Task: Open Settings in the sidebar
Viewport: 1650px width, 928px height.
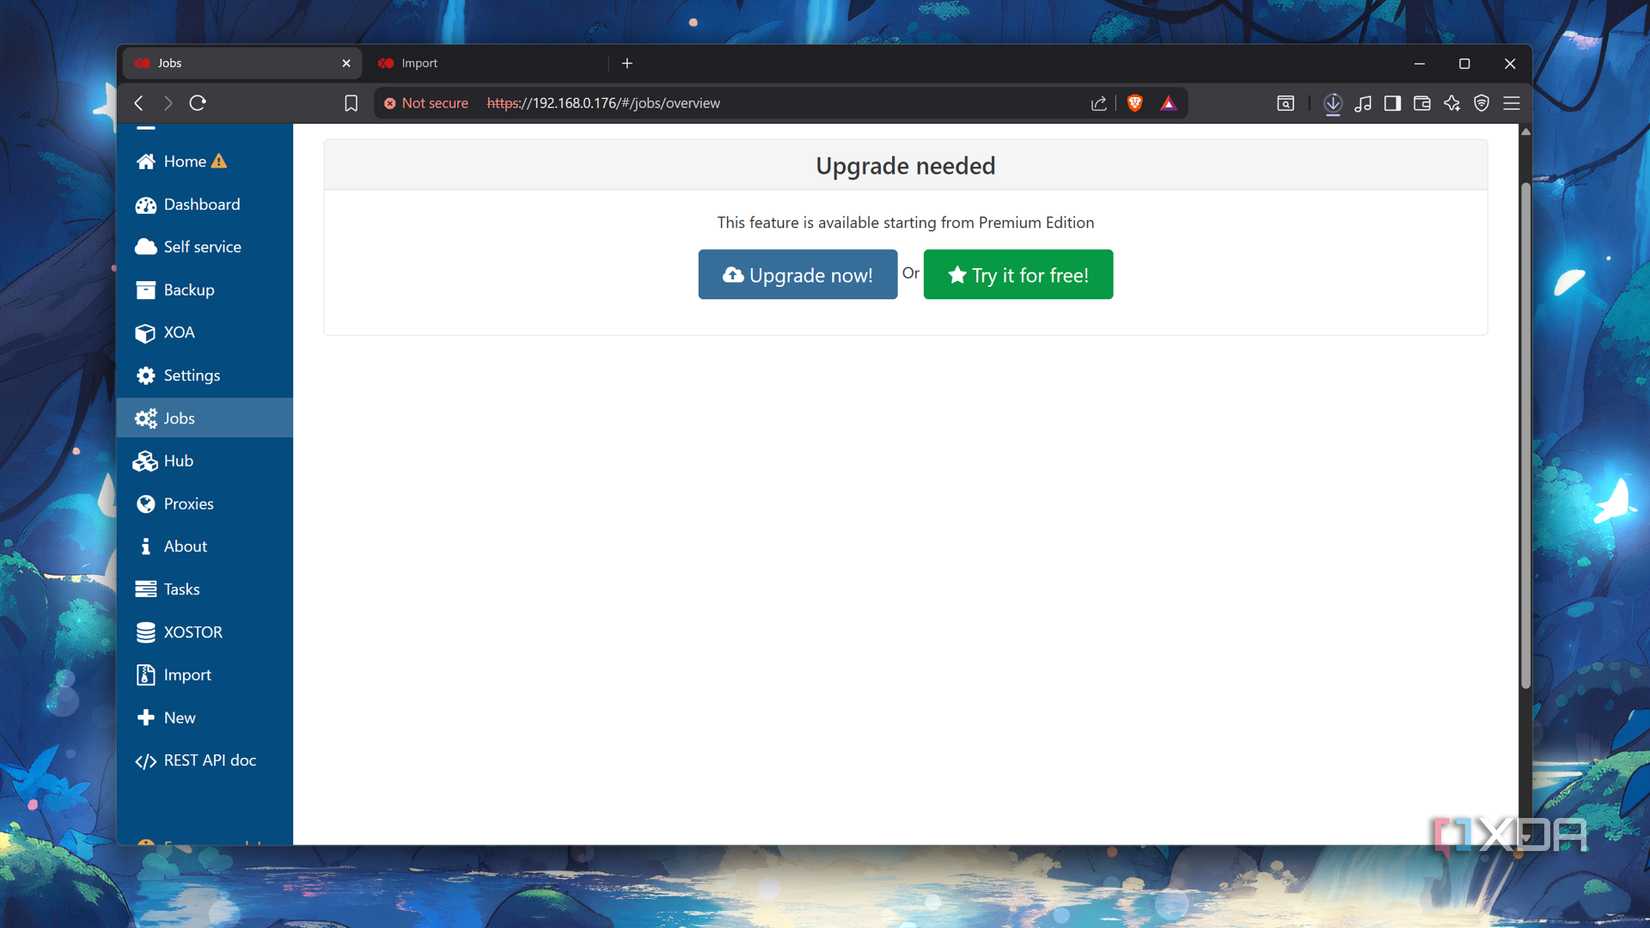Action: 204,375
